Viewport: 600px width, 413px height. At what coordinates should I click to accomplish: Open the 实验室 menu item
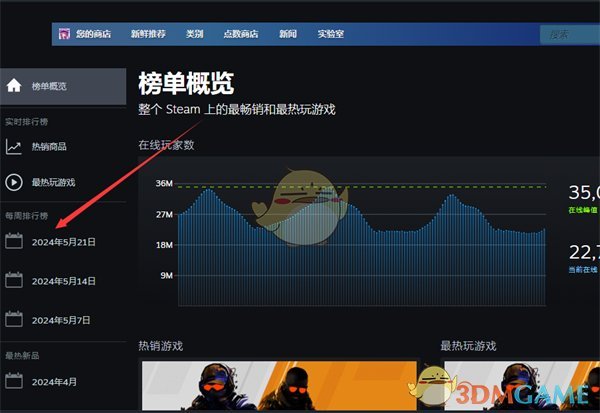point(331,34)
